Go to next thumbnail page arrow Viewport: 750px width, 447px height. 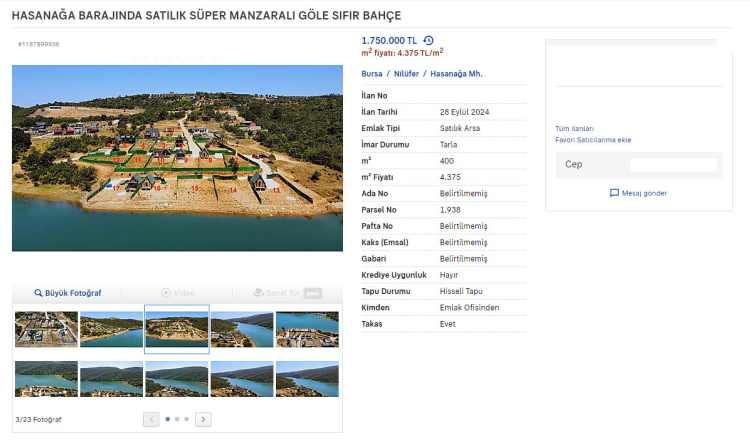(x=203, y=419)
